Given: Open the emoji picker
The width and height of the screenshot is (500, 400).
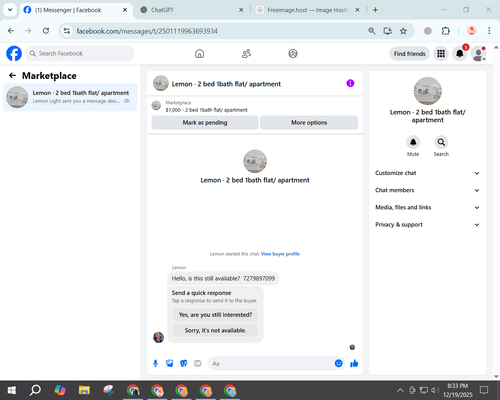Looking at the screenshot, I should [x=338, y=363].
